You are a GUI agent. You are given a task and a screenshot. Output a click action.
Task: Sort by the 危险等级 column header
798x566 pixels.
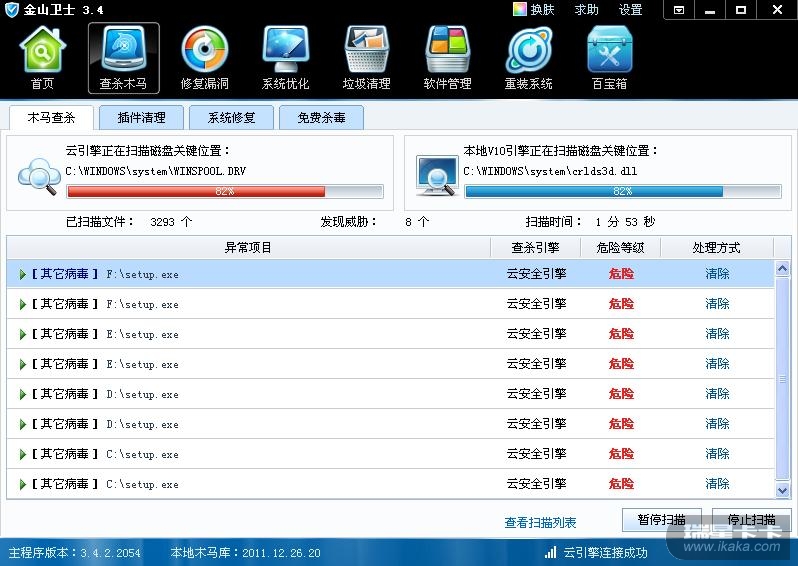click(620, 248)
